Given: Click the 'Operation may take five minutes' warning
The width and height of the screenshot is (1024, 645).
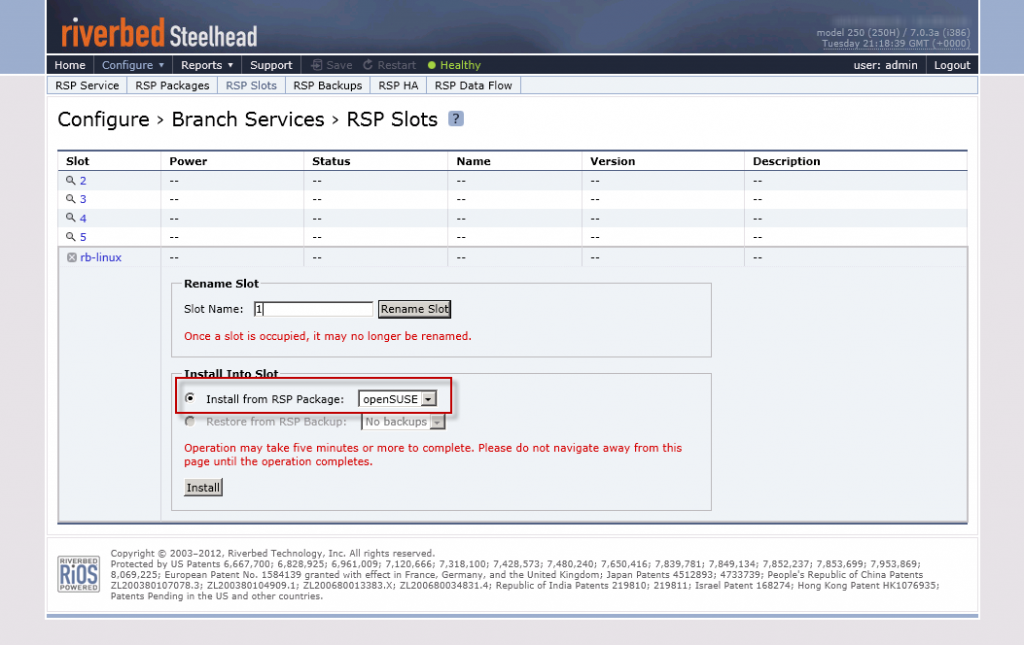Looking at the screenshot, I should [x=432, y=454].
